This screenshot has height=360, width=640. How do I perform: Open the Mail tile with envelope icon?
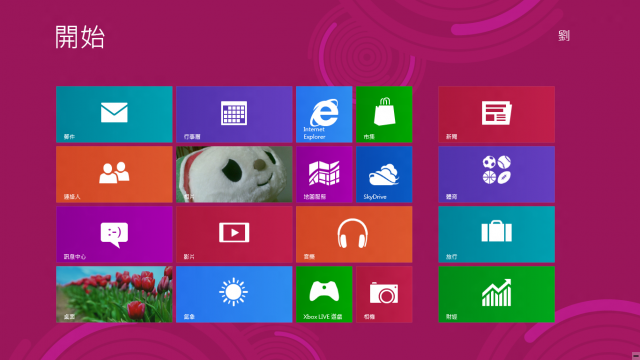pos(114,114)
